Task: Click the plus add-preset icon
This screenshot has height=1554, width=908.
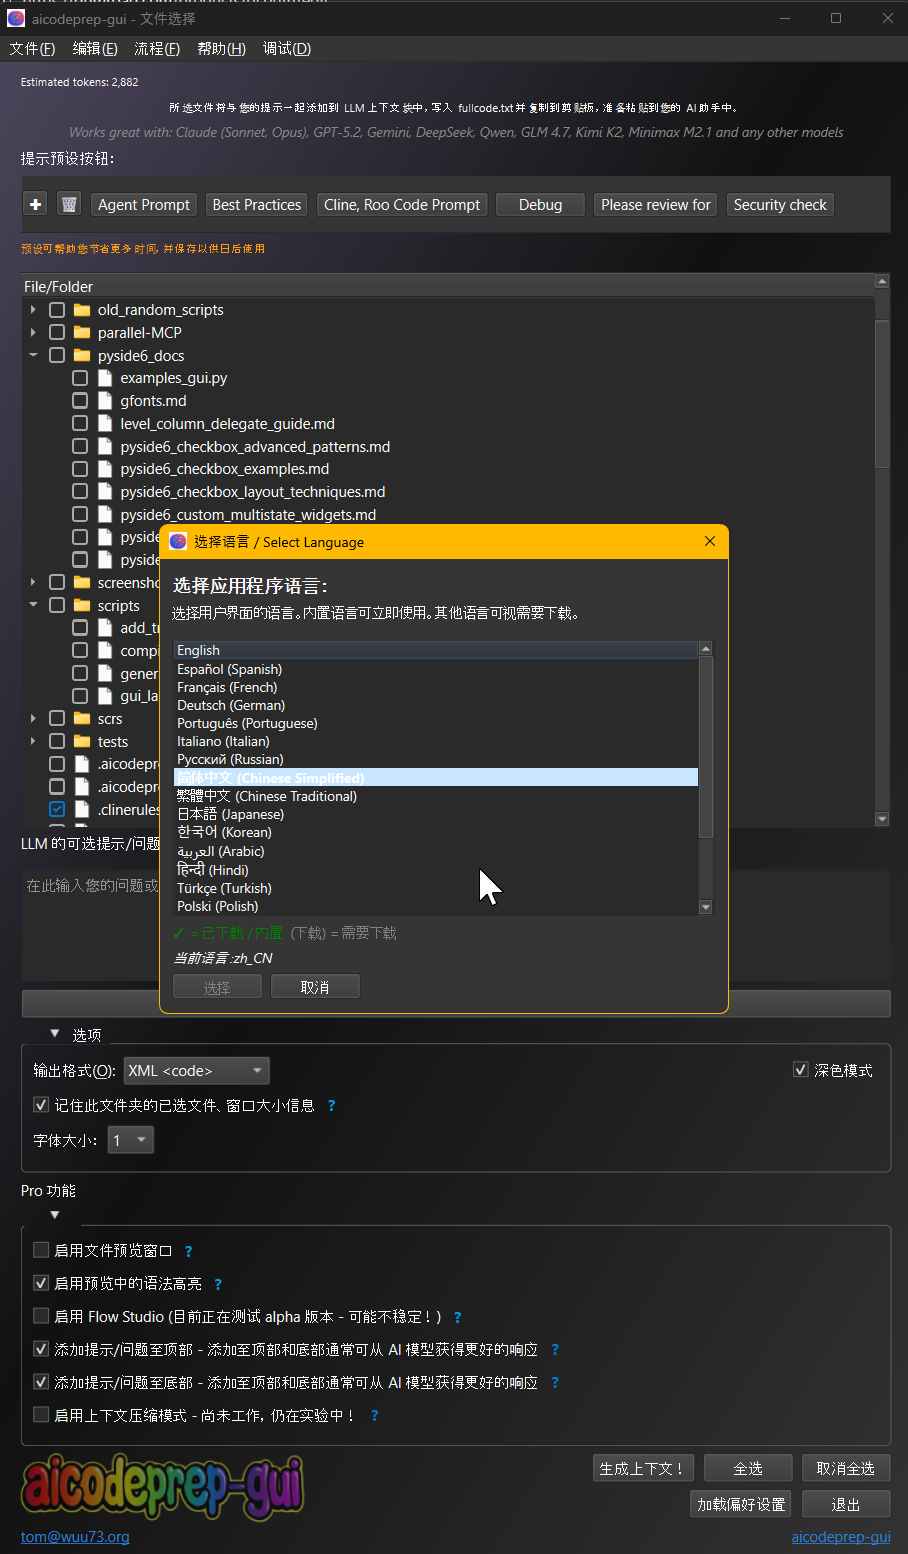Action: click(36, 204)
